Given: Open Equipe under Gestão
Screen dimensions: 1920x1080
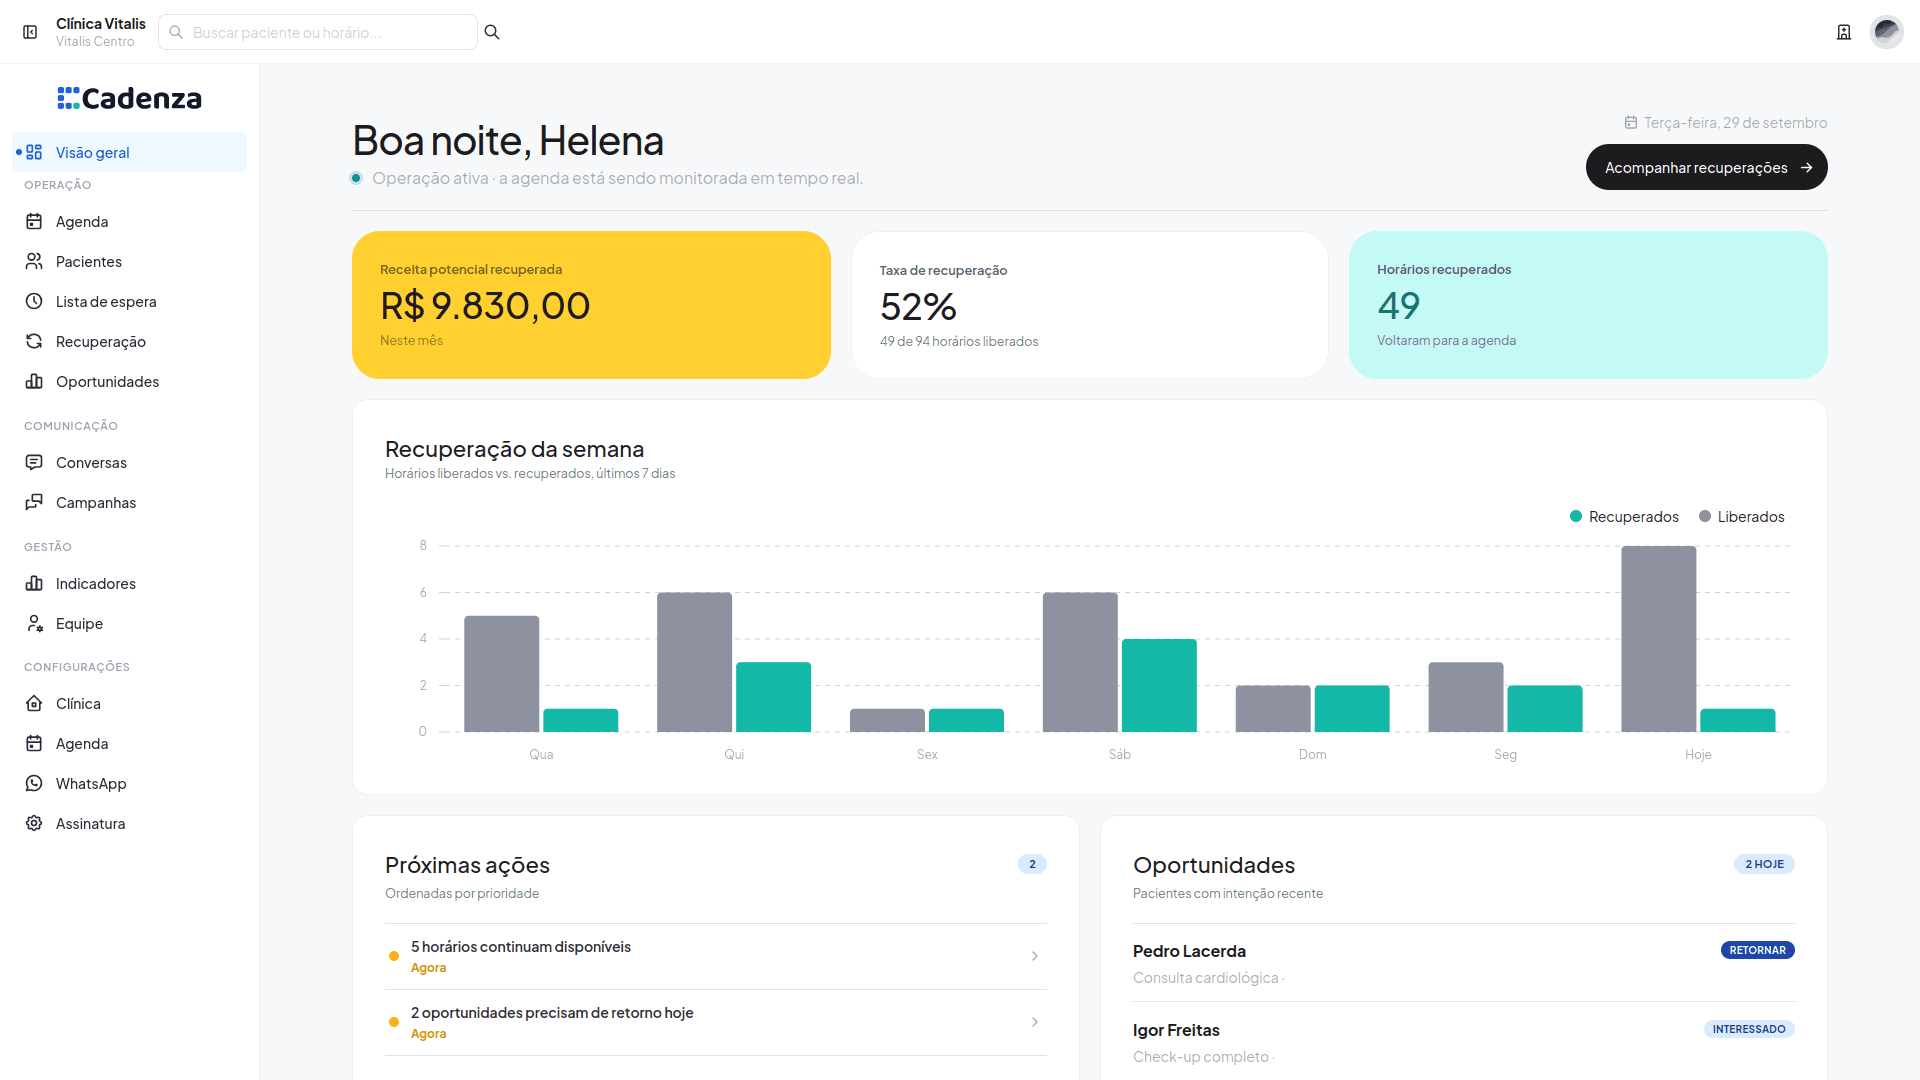Looking at the screenshot, I should click(x=130, y=623).
